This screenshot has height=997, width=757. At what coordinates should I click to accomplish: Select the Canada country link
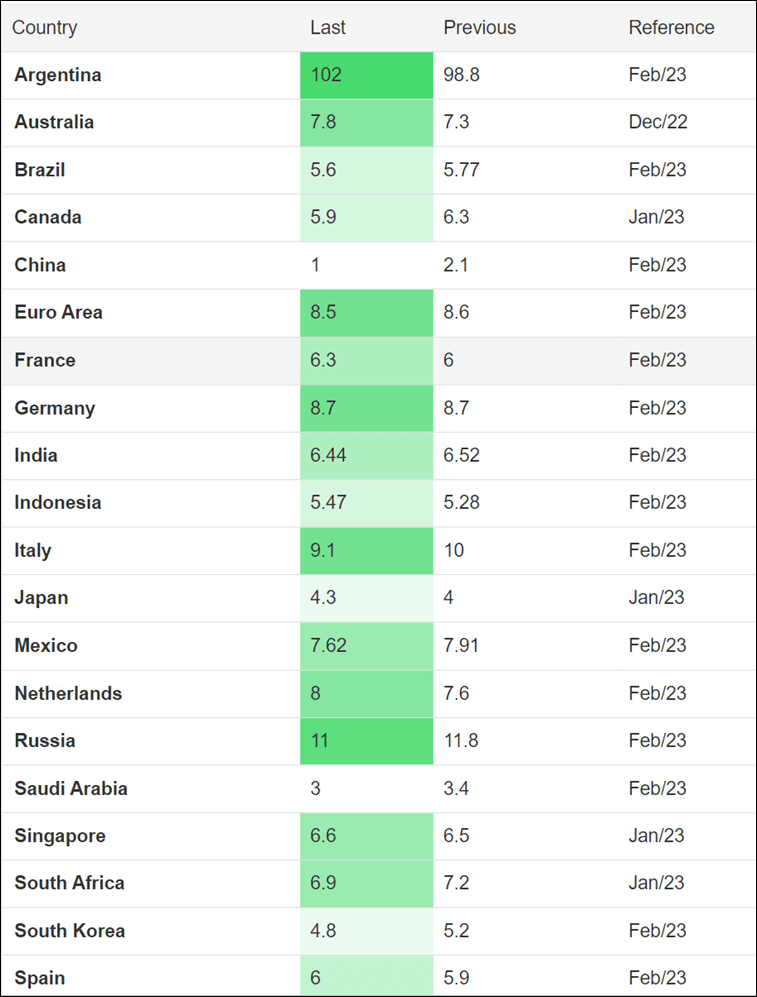point(48,217)
